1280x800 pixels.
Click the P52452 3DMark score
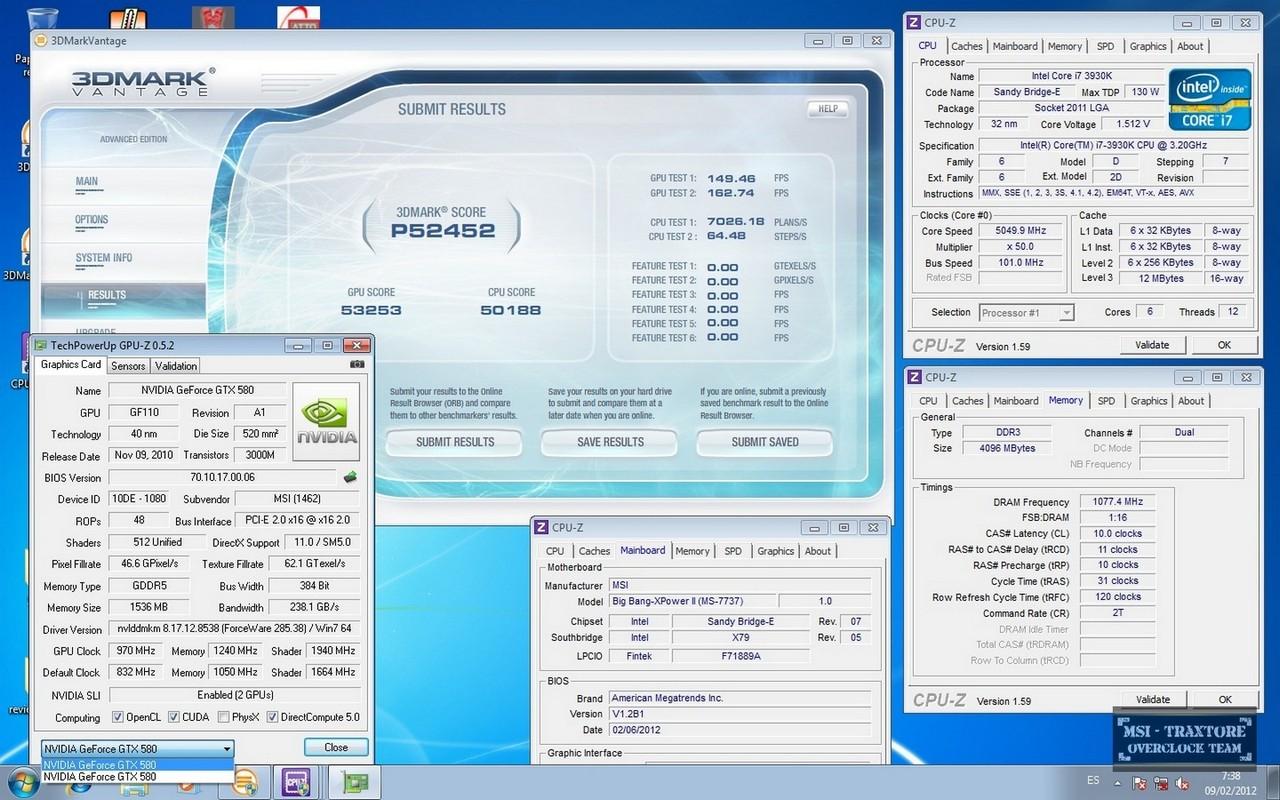[443, 231]
